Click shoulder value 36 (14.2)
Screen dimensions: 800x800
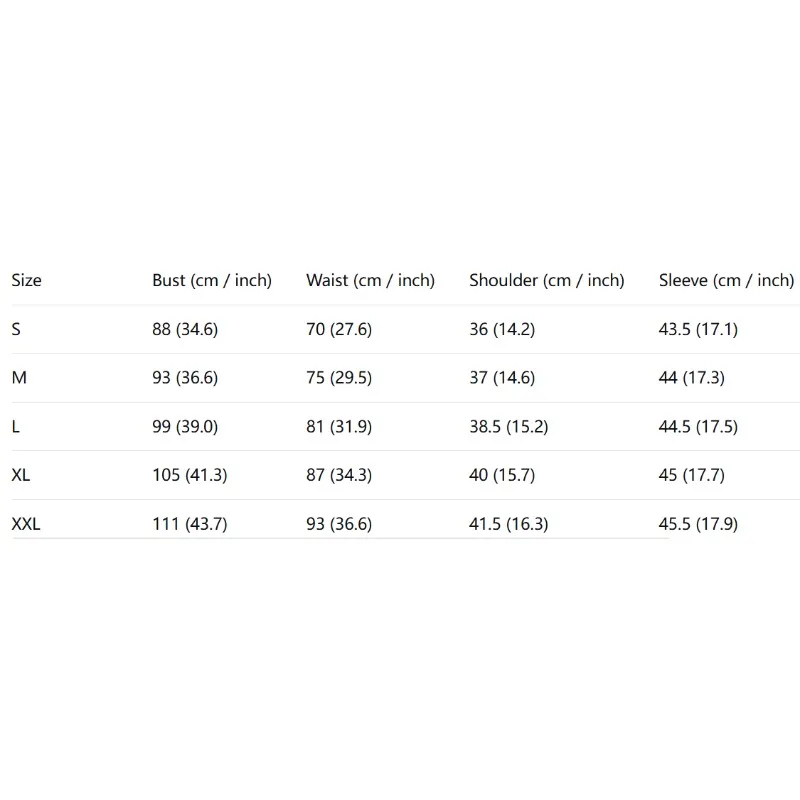coord(502,329)
